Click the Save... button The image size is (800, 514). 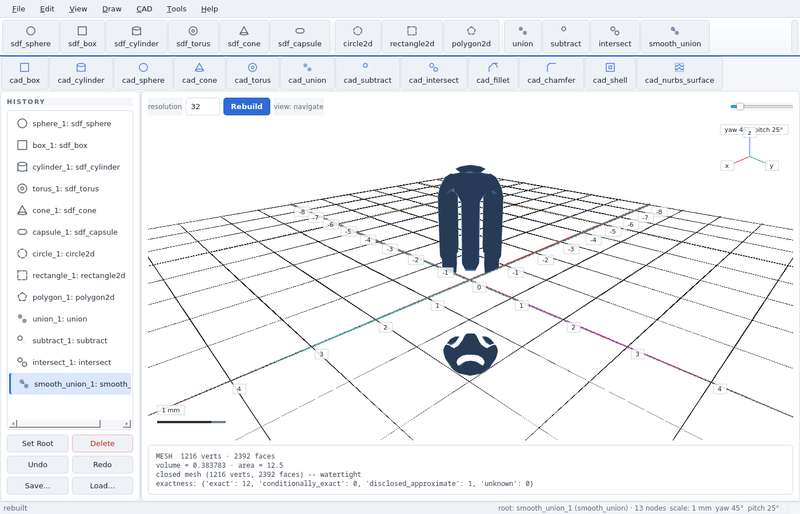click(37, 485)
